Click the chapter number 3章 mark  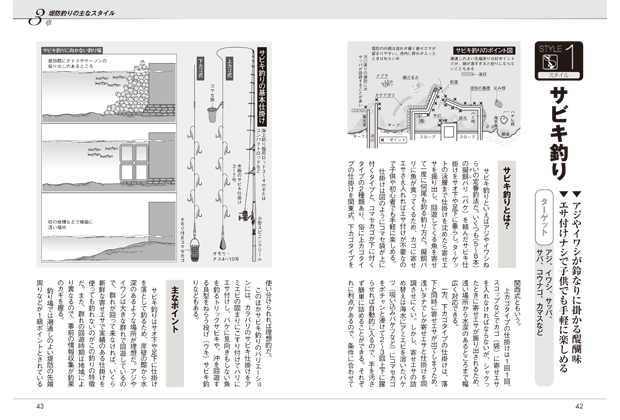39,19
